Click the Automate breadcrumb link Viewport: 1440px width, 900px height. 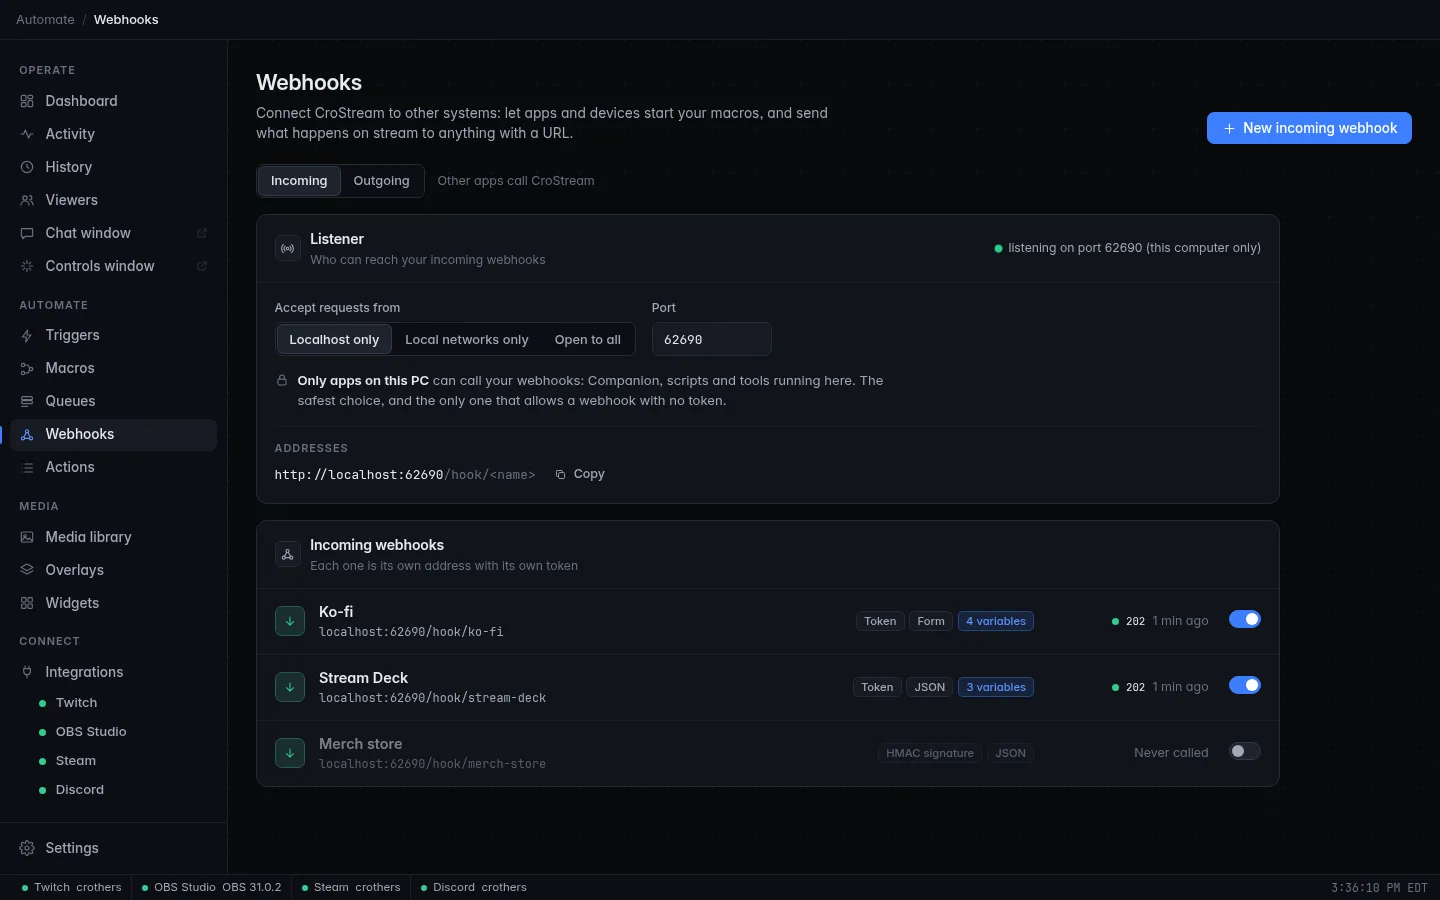click(45, 19)
